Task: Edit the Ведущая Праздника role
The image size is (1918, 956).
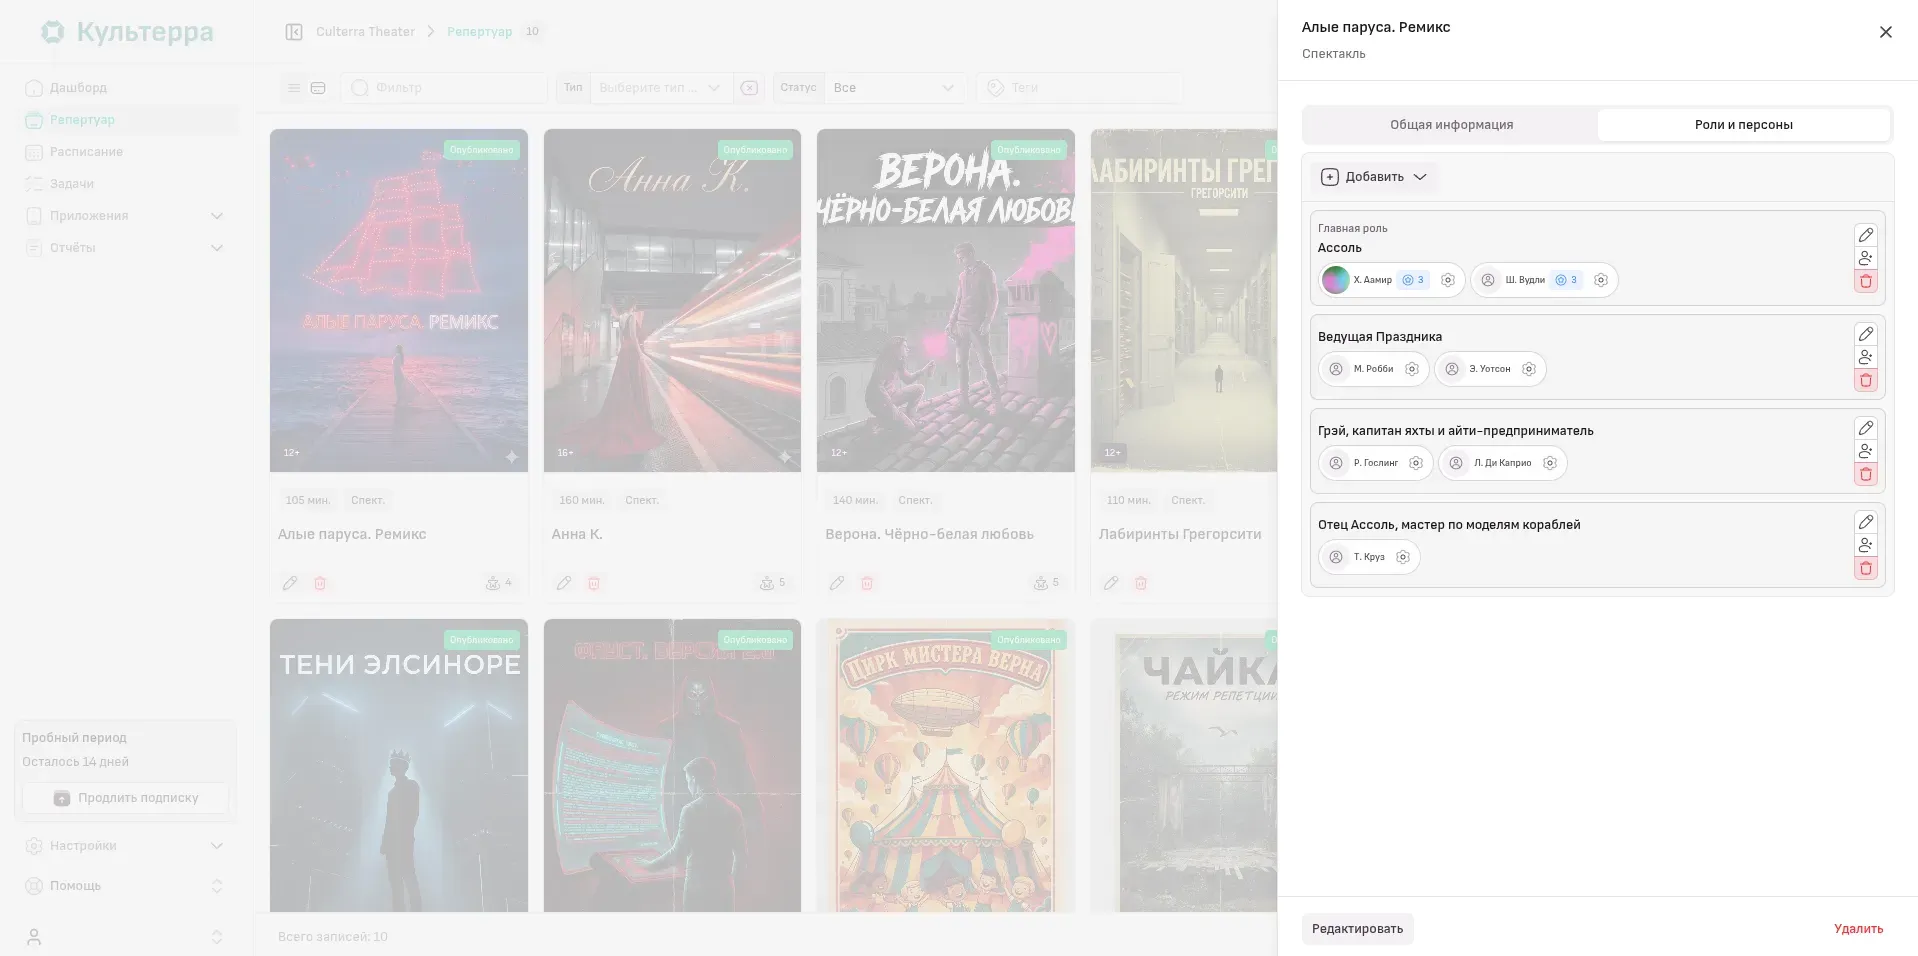Action: [1865, 334]
